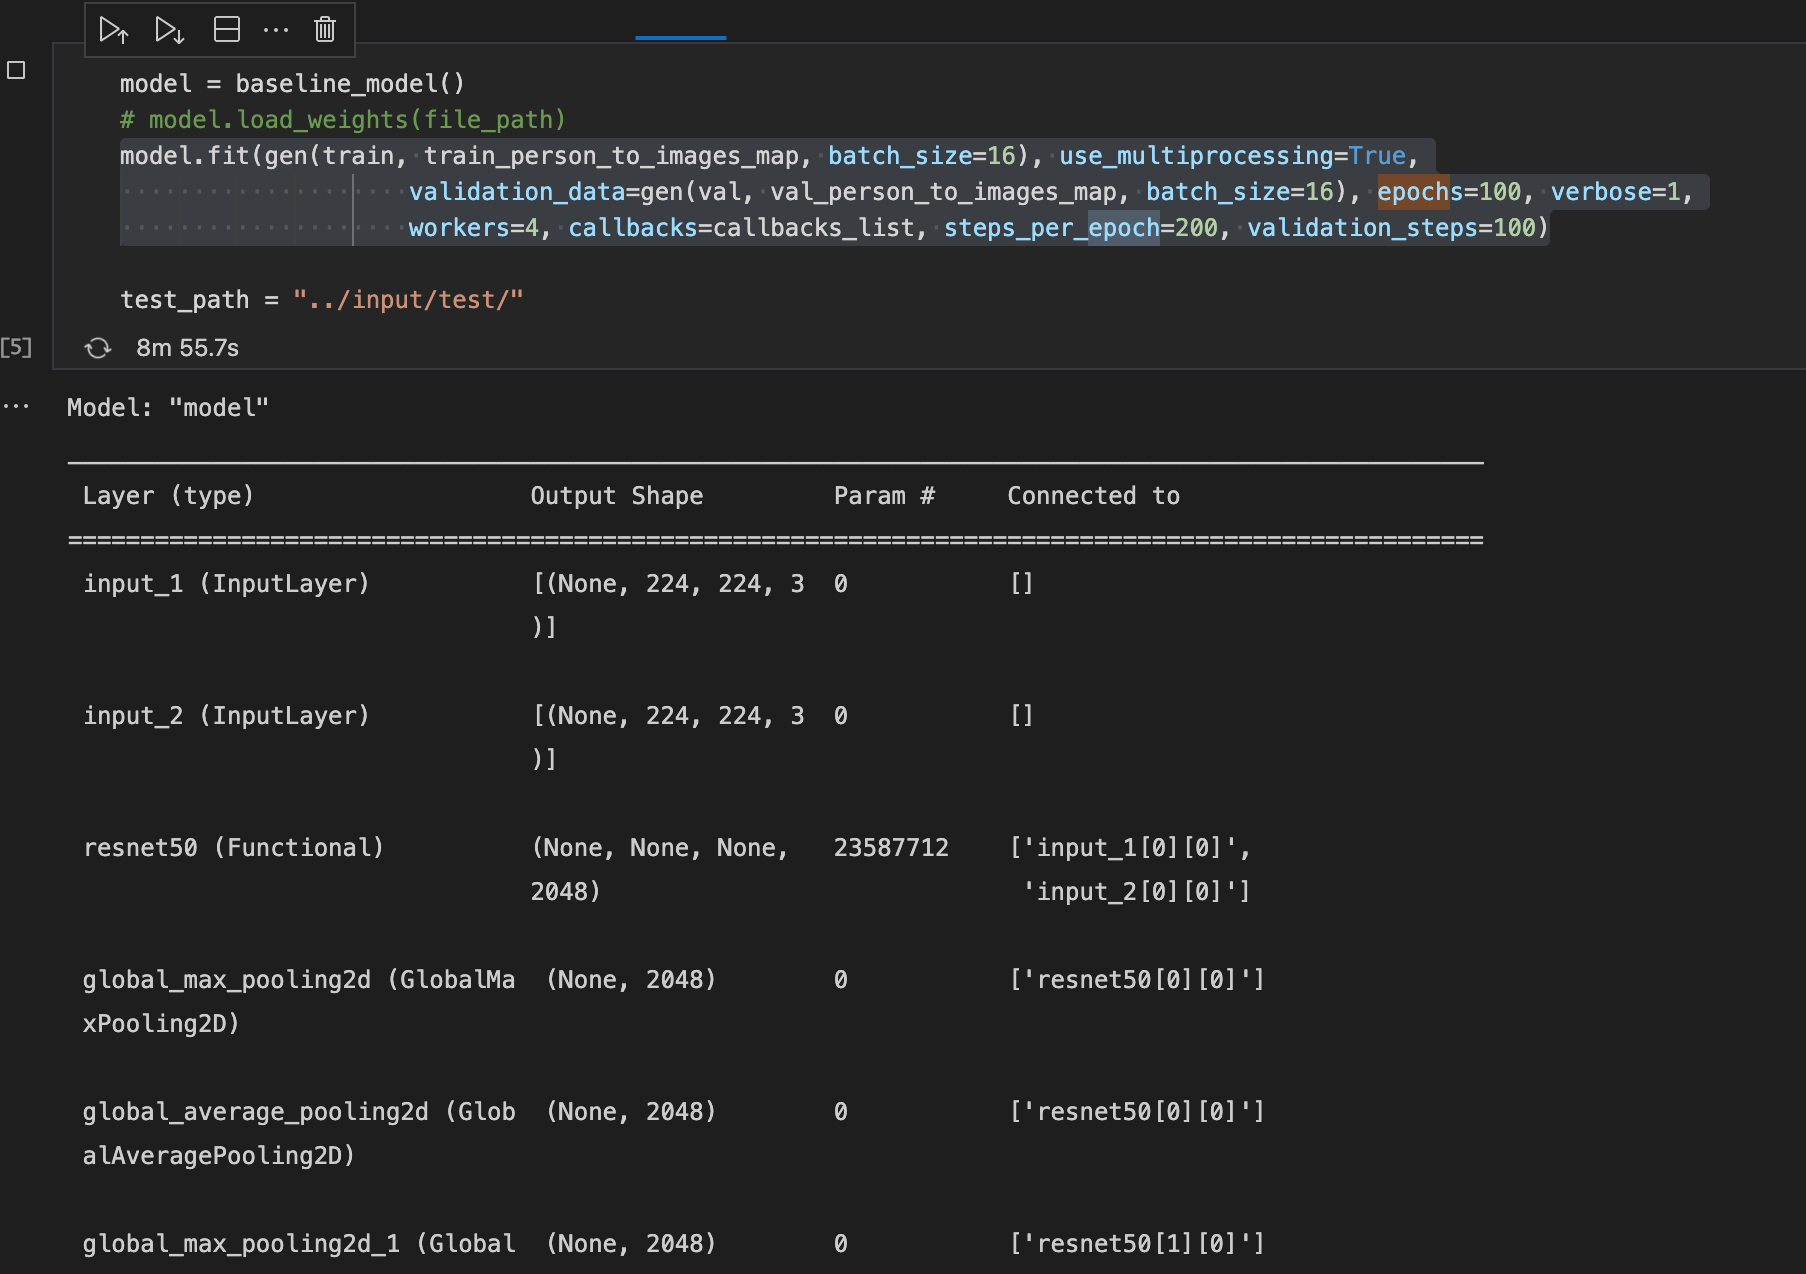Screen dimensions: 1806x1274
Task: Click the running spinner status icon
Action: click(x=98, y=348)
